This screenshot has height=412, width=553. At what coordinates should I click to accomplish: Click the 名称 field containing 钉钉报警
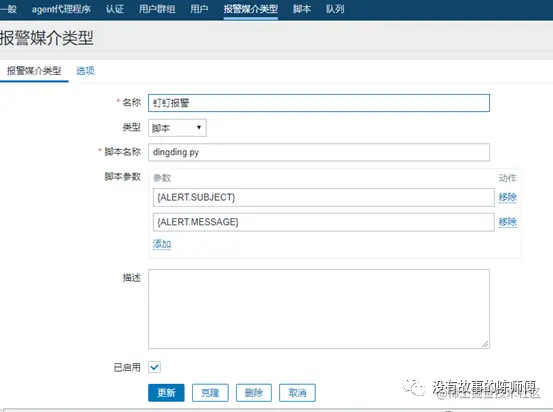[x=319, y=103]
